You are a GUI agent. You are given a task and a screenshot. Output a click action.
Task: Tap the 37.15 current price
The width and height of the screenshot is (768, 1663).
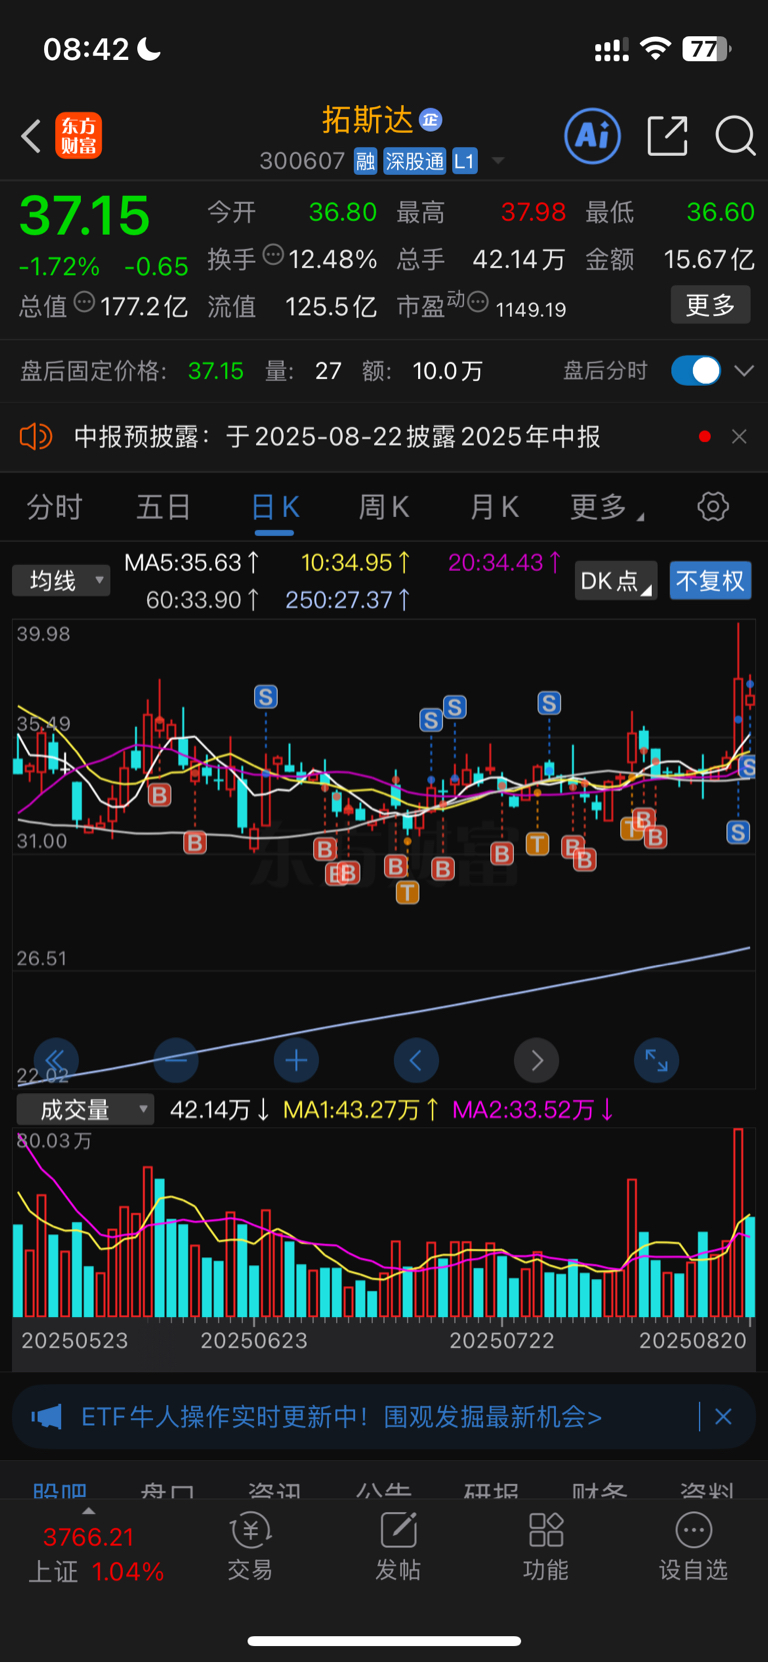click(x=85, y=216)
